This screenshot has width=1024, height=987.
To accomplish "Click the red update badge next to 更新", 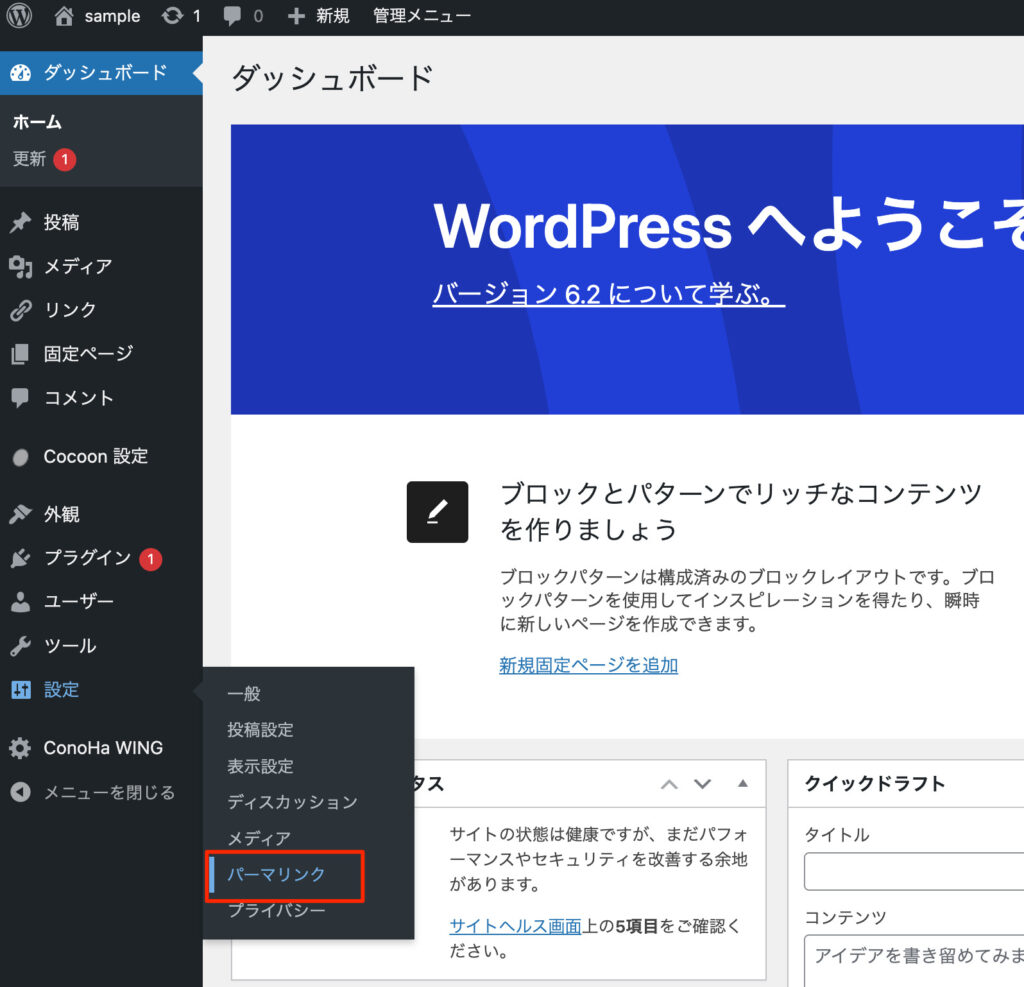I will pos(65,159).
